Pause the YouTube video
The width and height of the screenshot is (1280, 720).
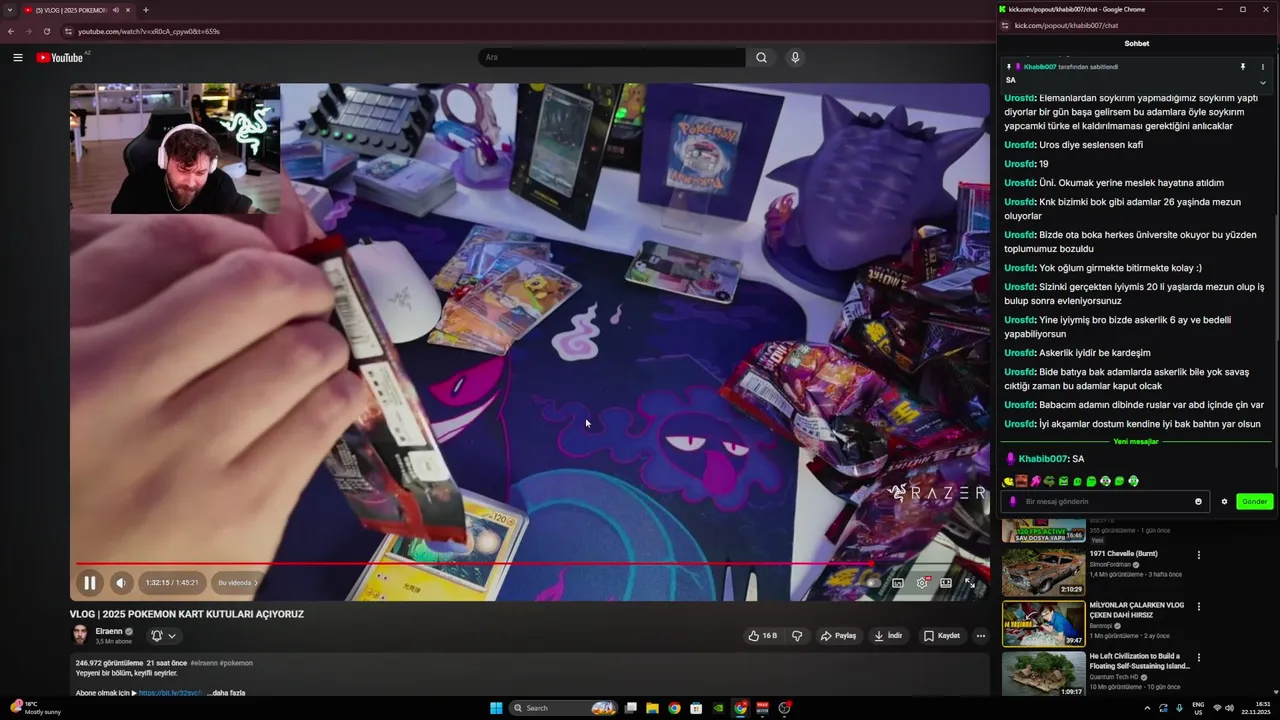[89, 582]
